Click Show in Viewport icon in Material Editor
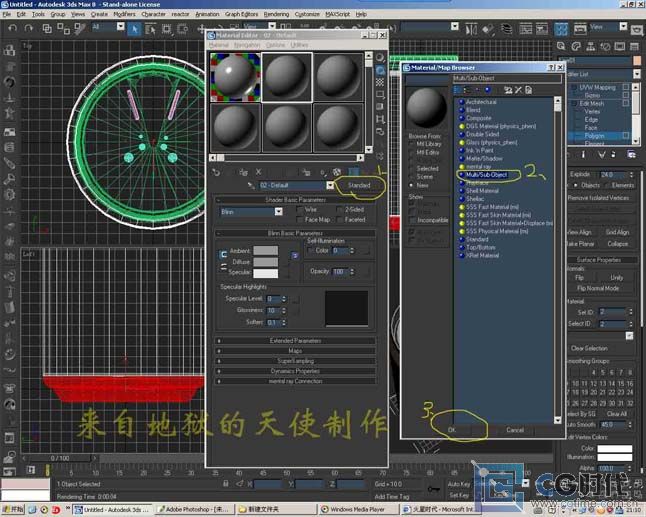This screenshot has width=646, height=517. [x=337, y=172]
